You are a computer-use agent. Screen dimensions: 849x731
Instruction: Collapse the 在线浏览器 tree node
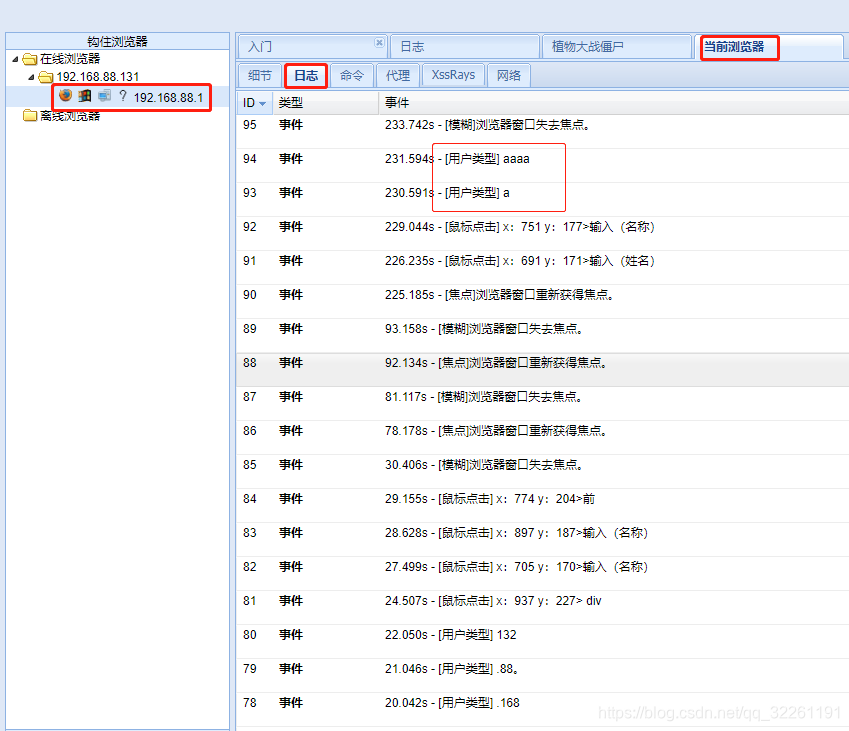15,59
